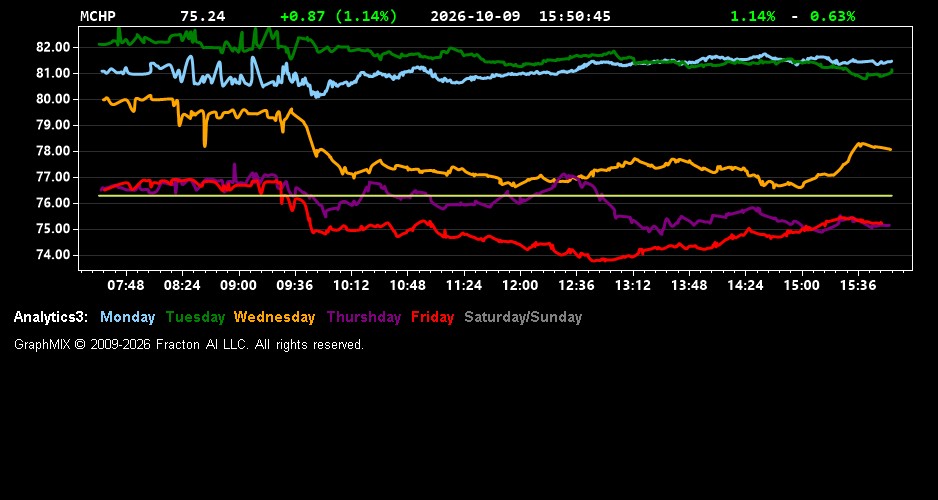Click the 1.14% range high value
Viewport: 938px width, 500px height.
(753, 16)
